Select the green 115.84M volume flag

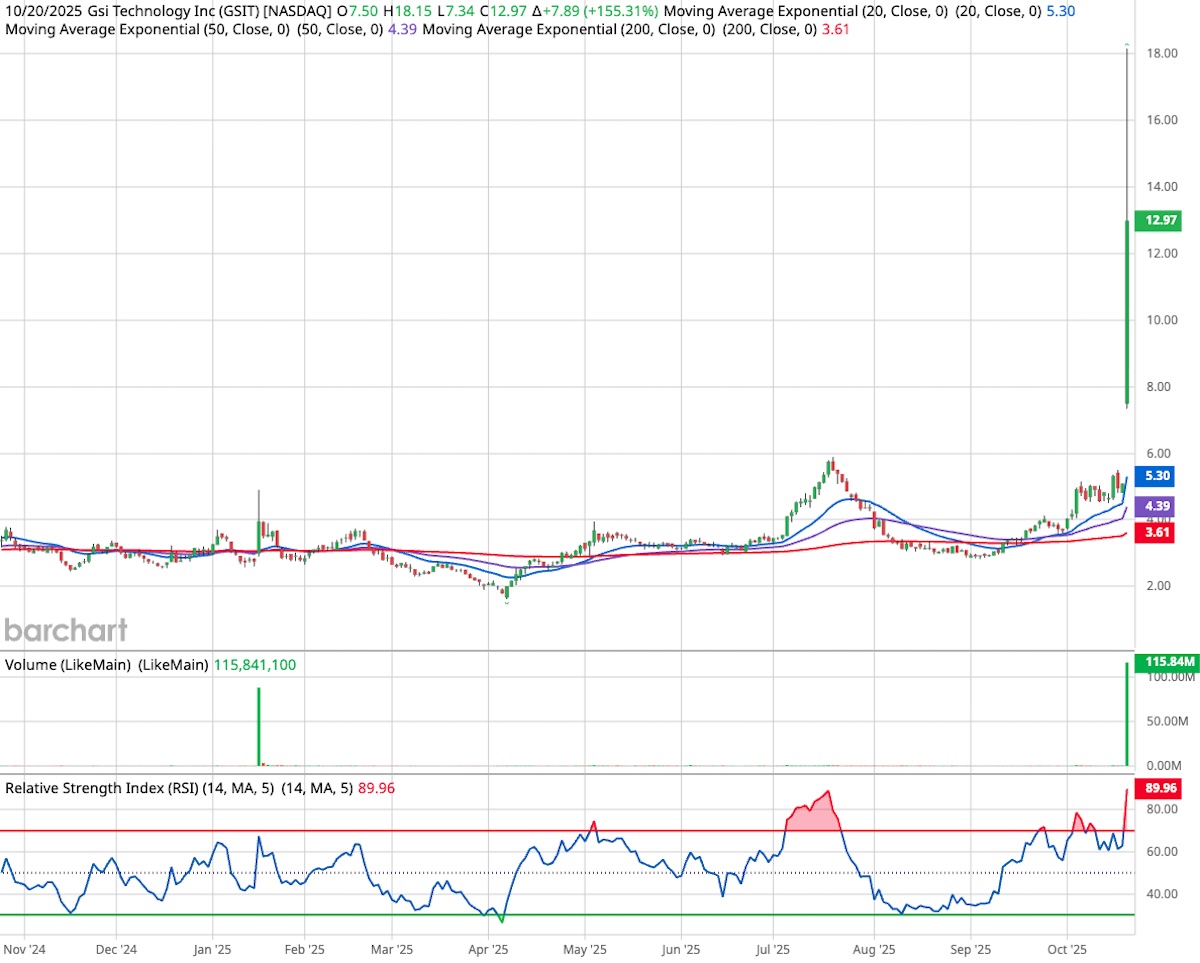pos(1165,662)
